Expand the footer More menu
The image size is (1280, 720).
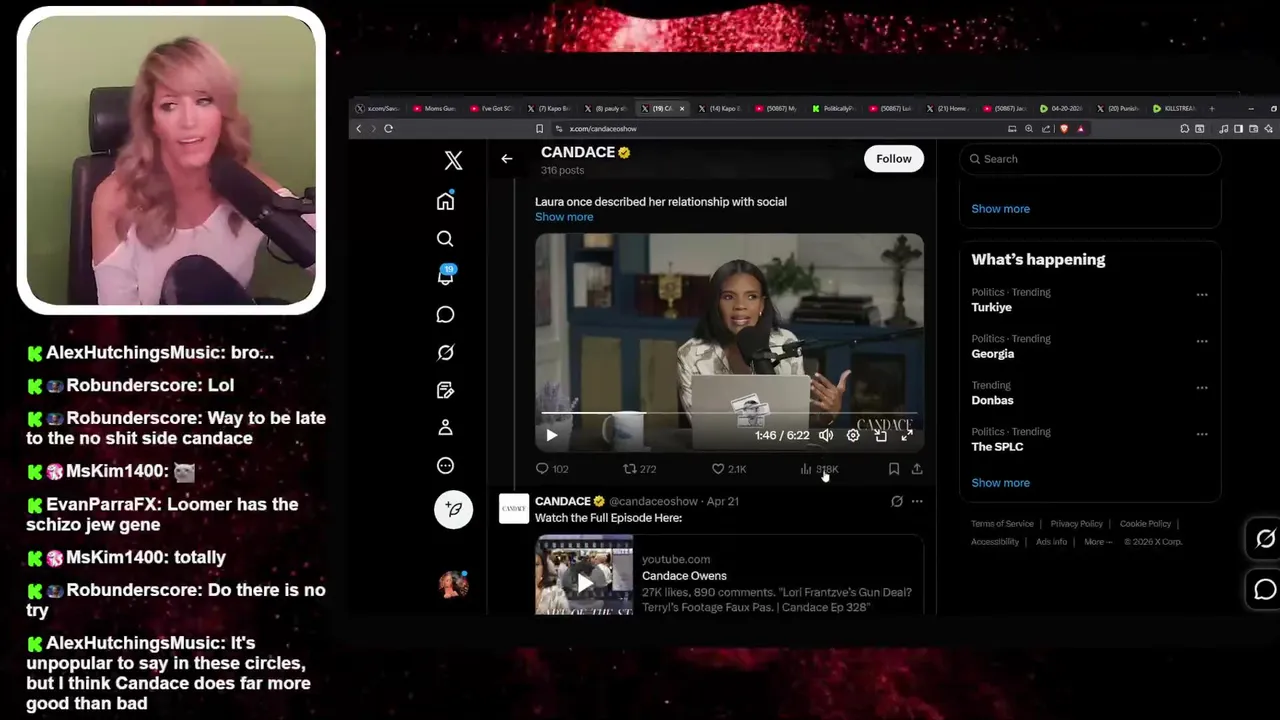[1098, 542]
